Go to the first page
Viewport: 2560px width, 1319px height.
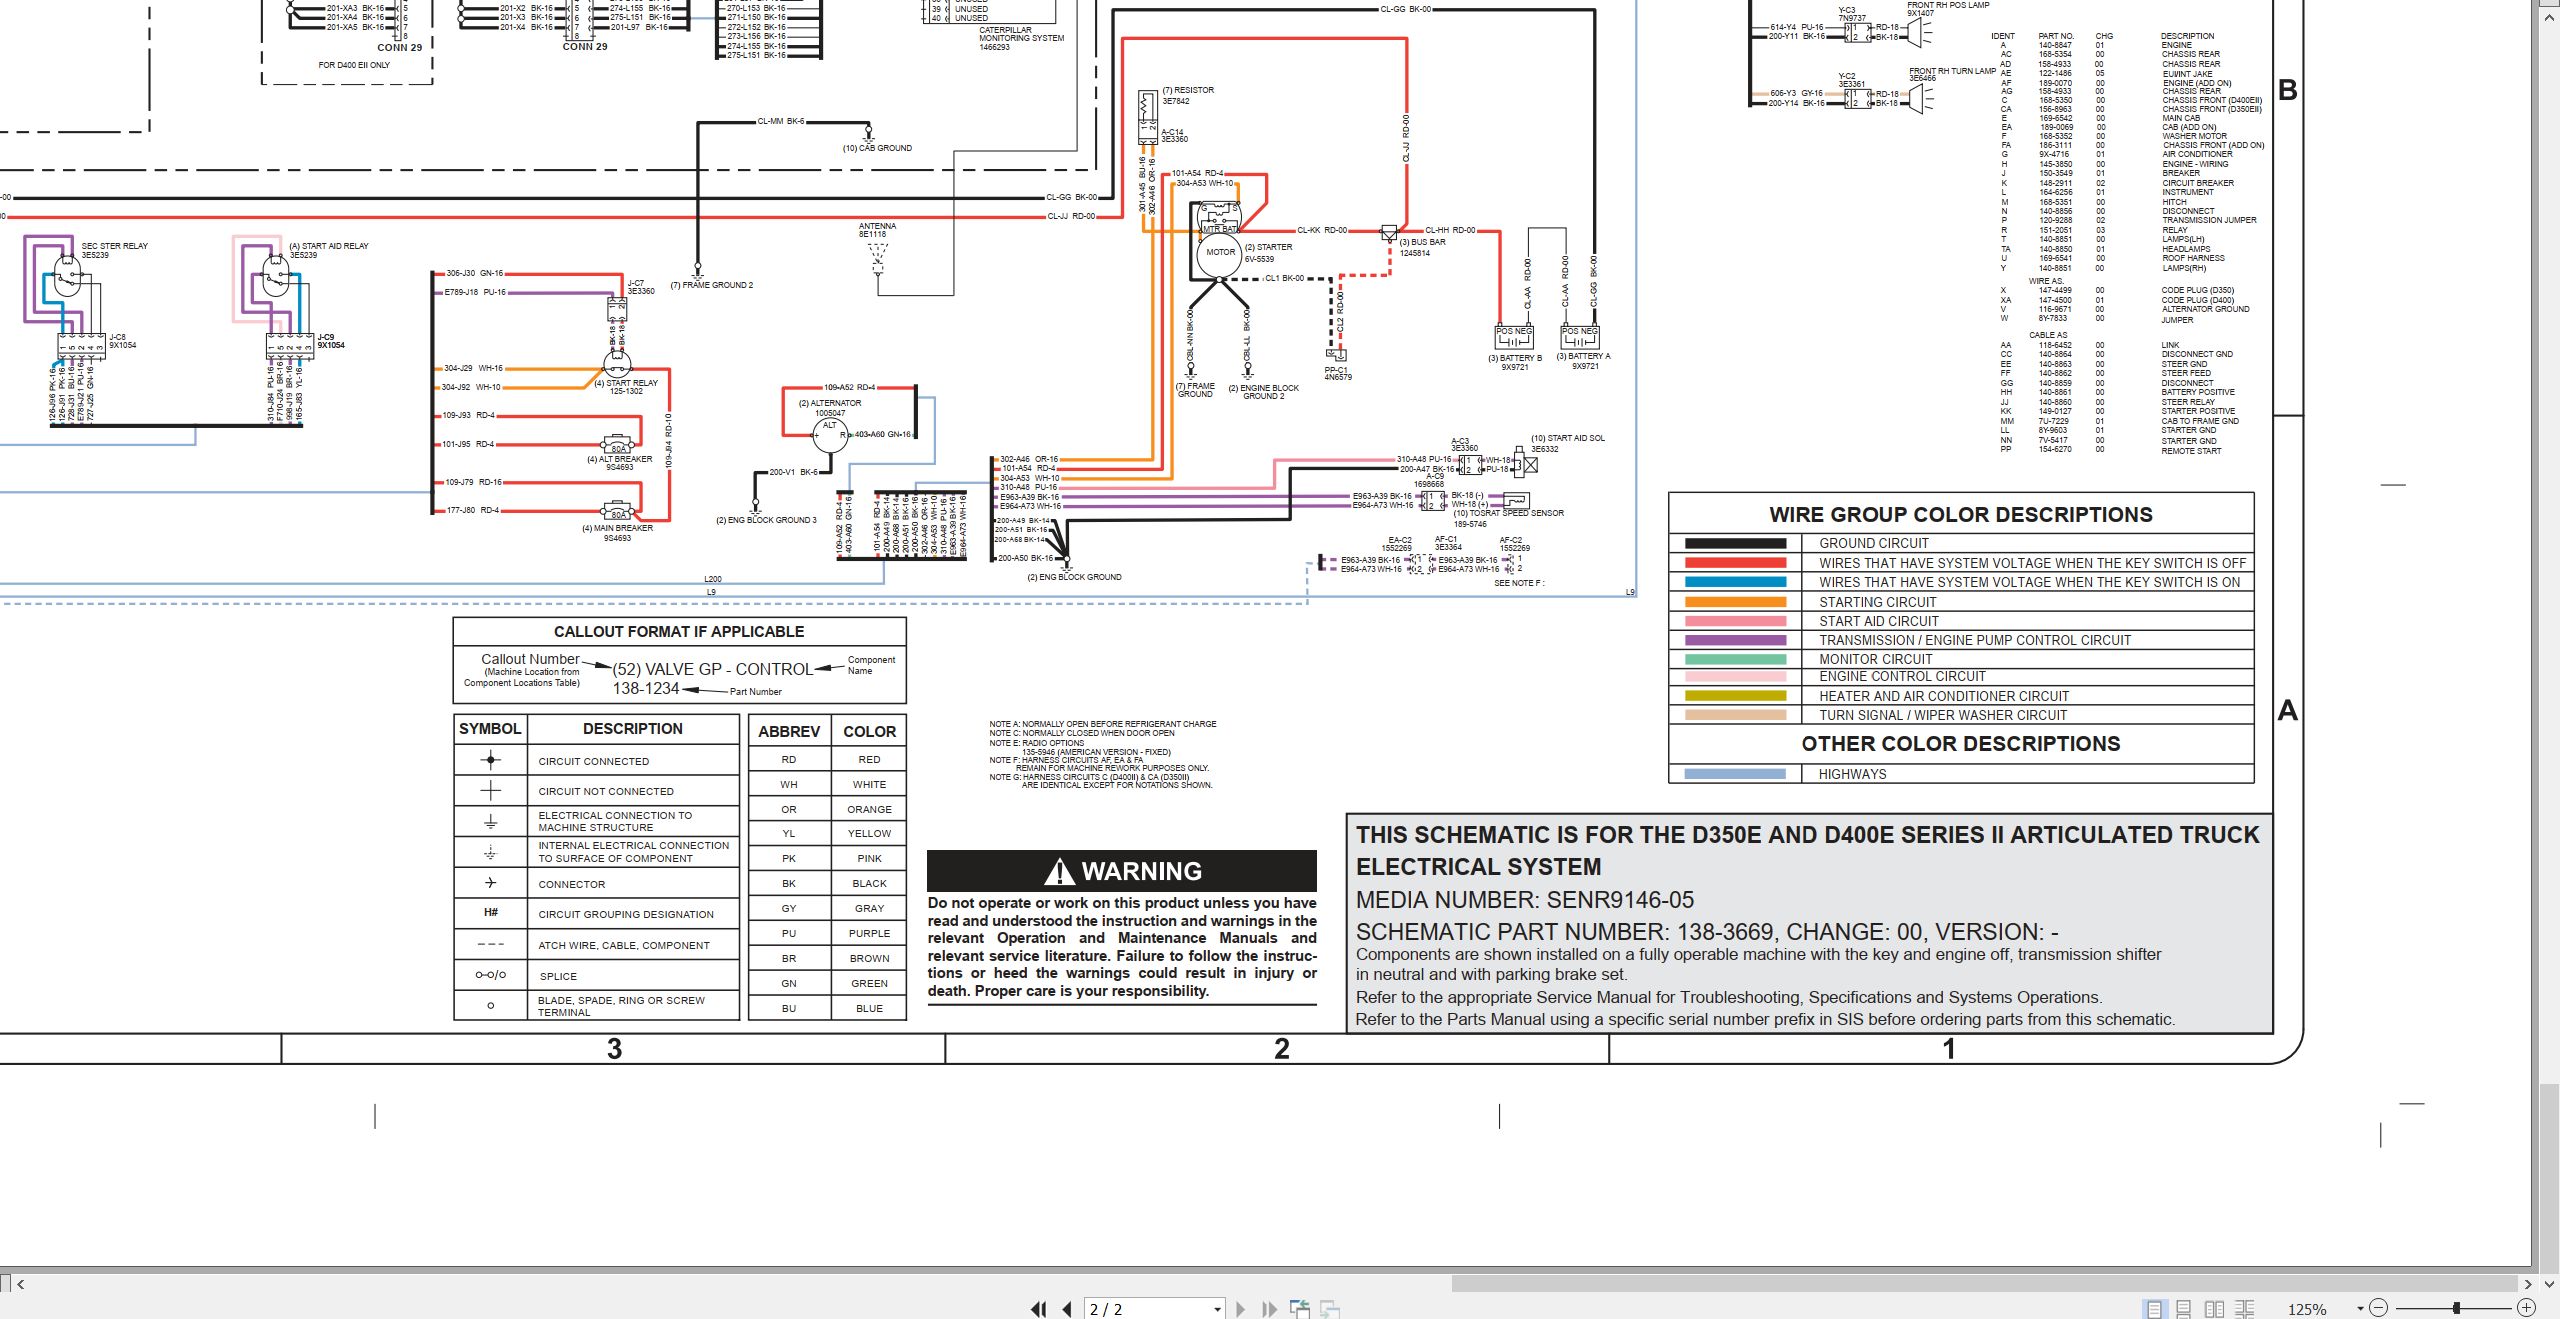(1038, 1309)
